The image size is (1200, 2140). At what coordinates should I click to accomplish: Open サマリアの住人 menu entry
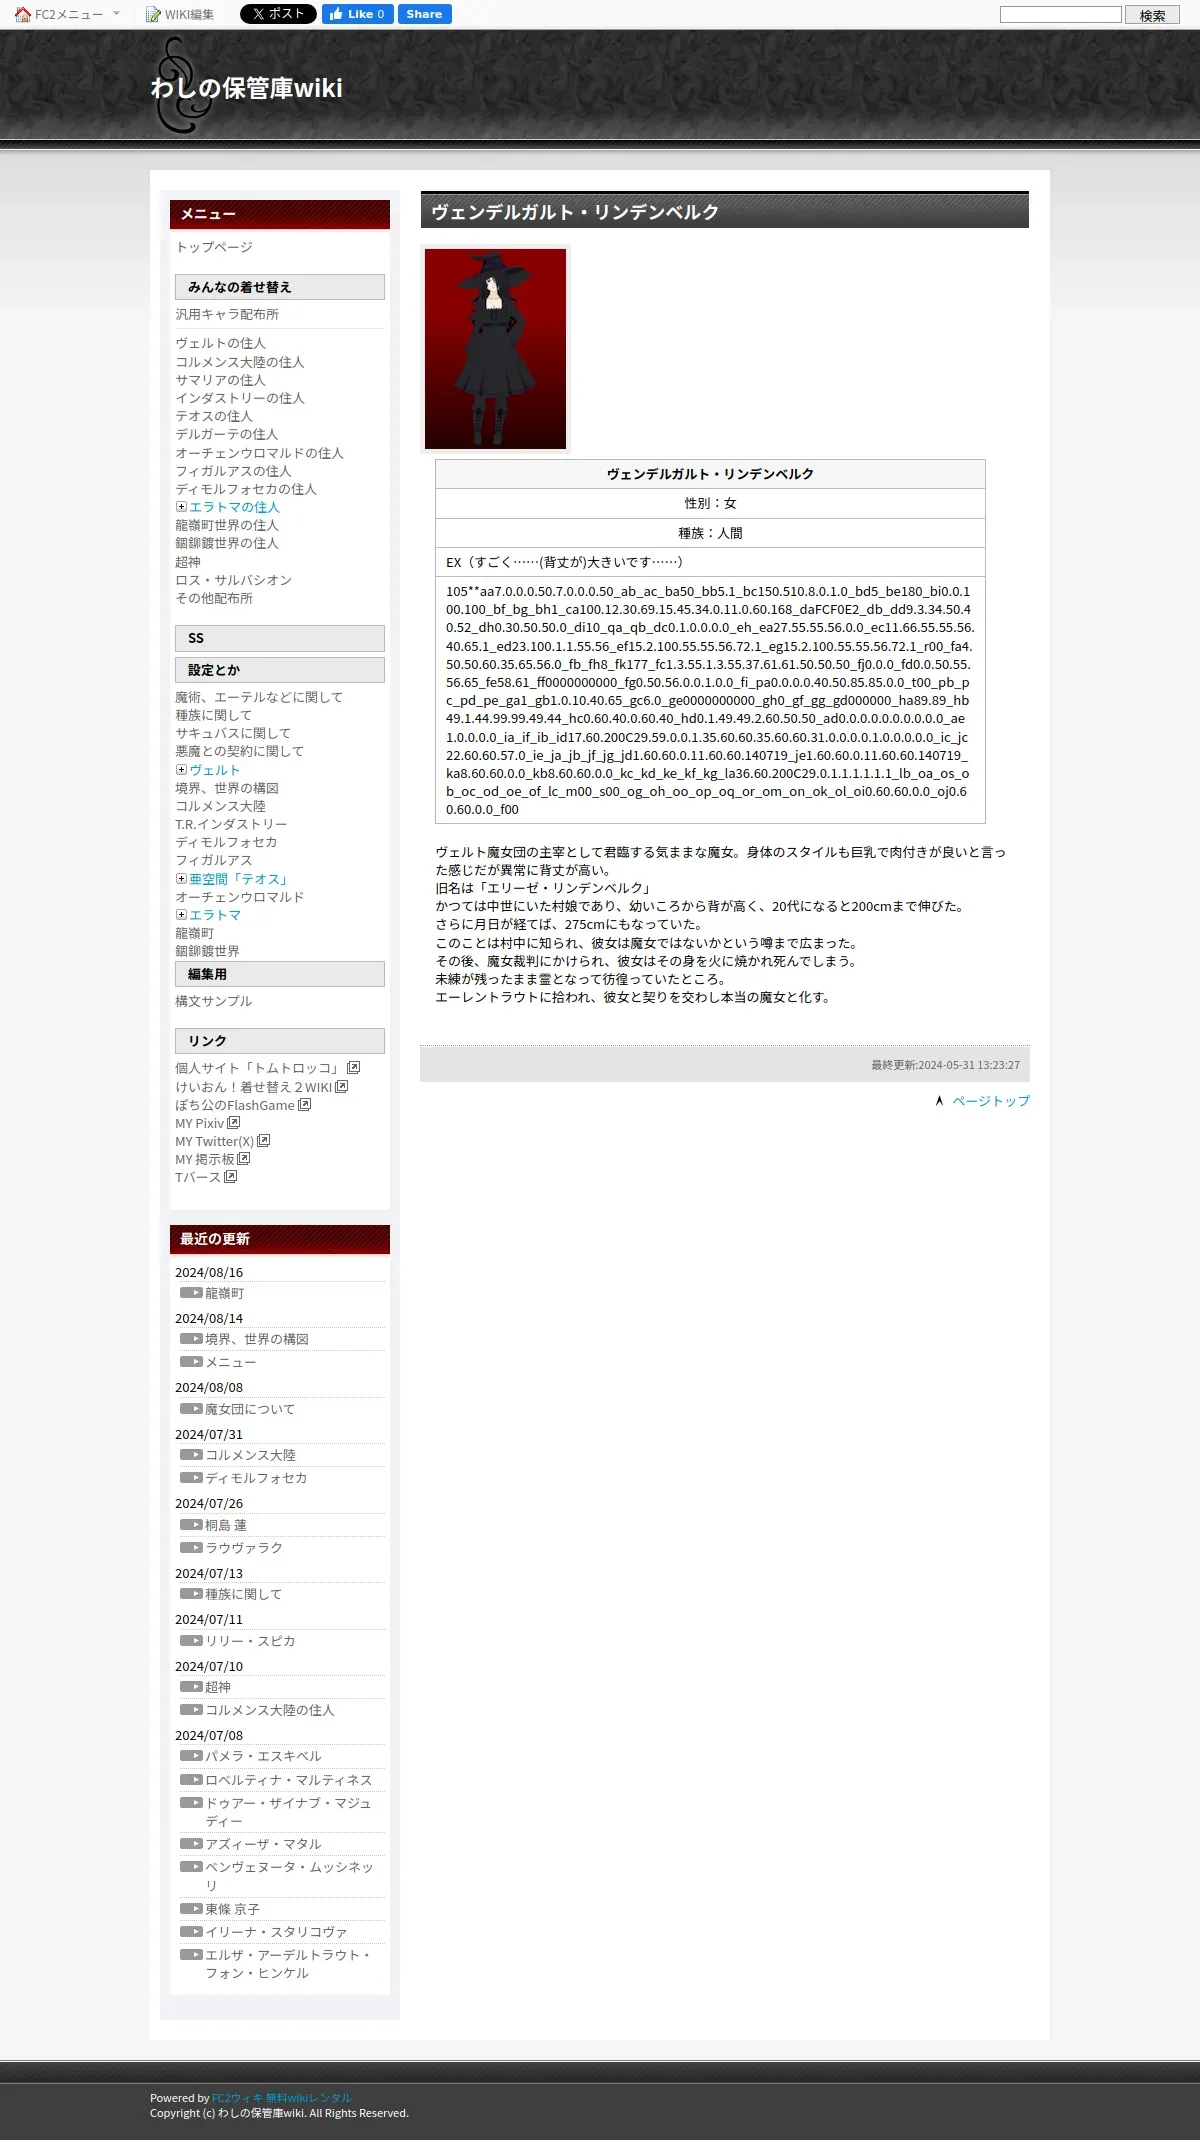pos(220,380)
